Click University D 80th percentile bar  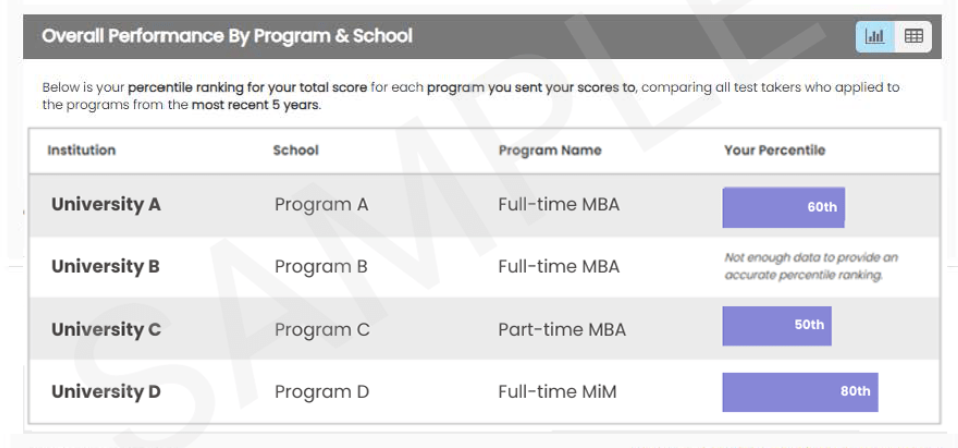[800, 392]
